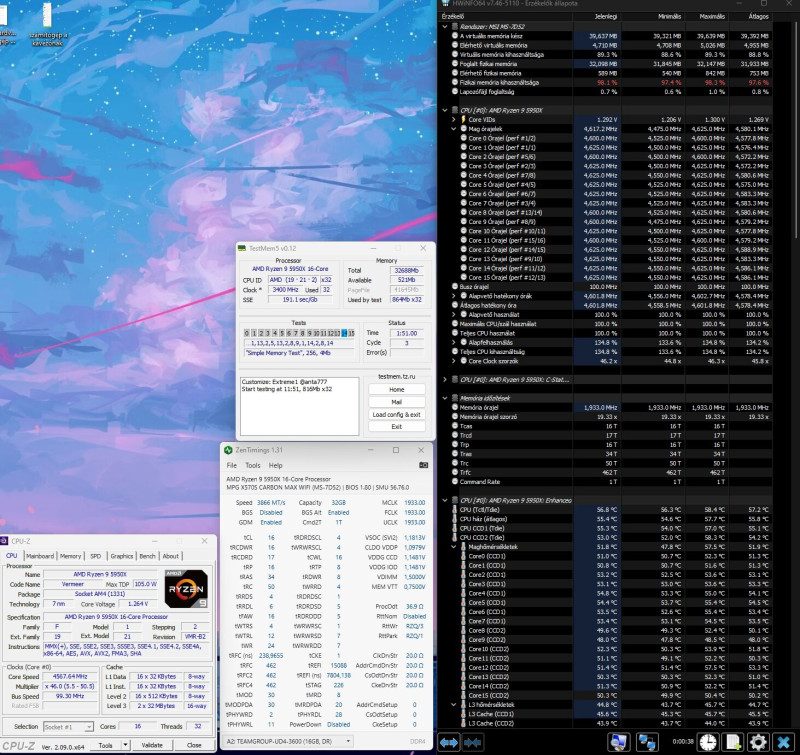The image size is (800, 755).
Task: Open the white document desktop icon
Action: tap(47, 15)
